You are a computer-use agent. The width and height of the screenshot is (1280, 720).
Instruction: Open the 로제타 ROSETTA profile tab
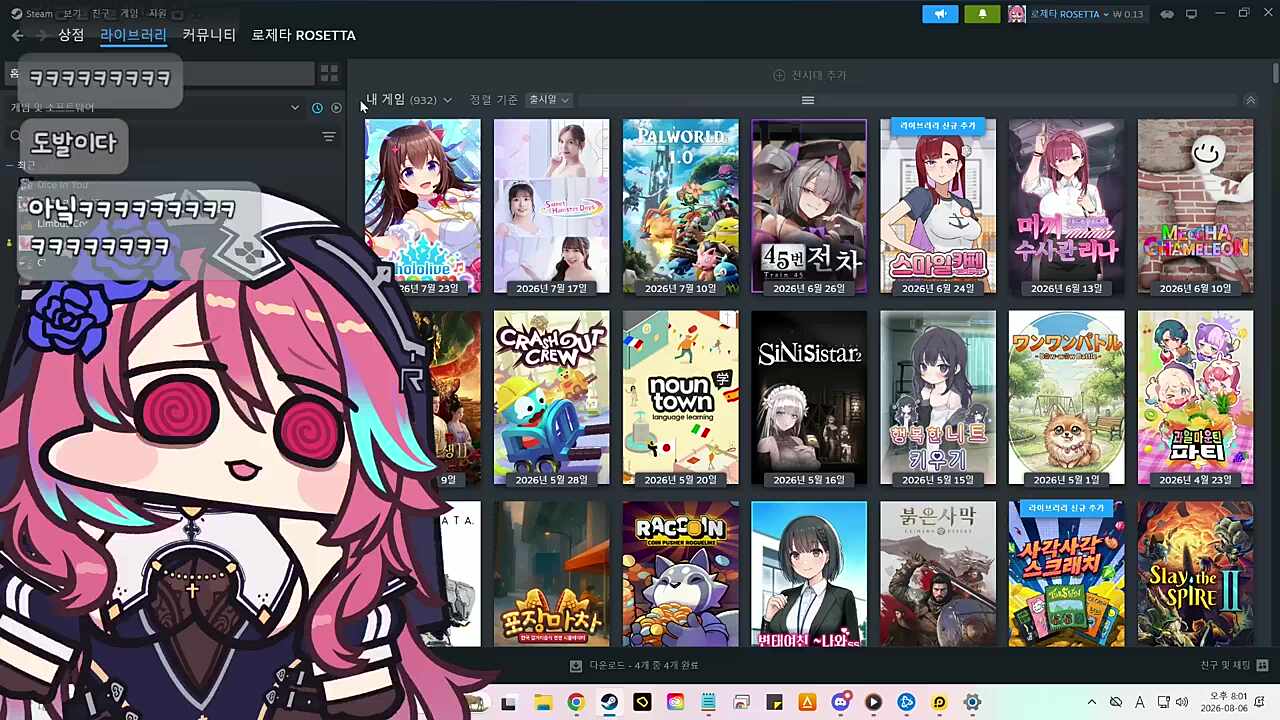pos(303,35)
